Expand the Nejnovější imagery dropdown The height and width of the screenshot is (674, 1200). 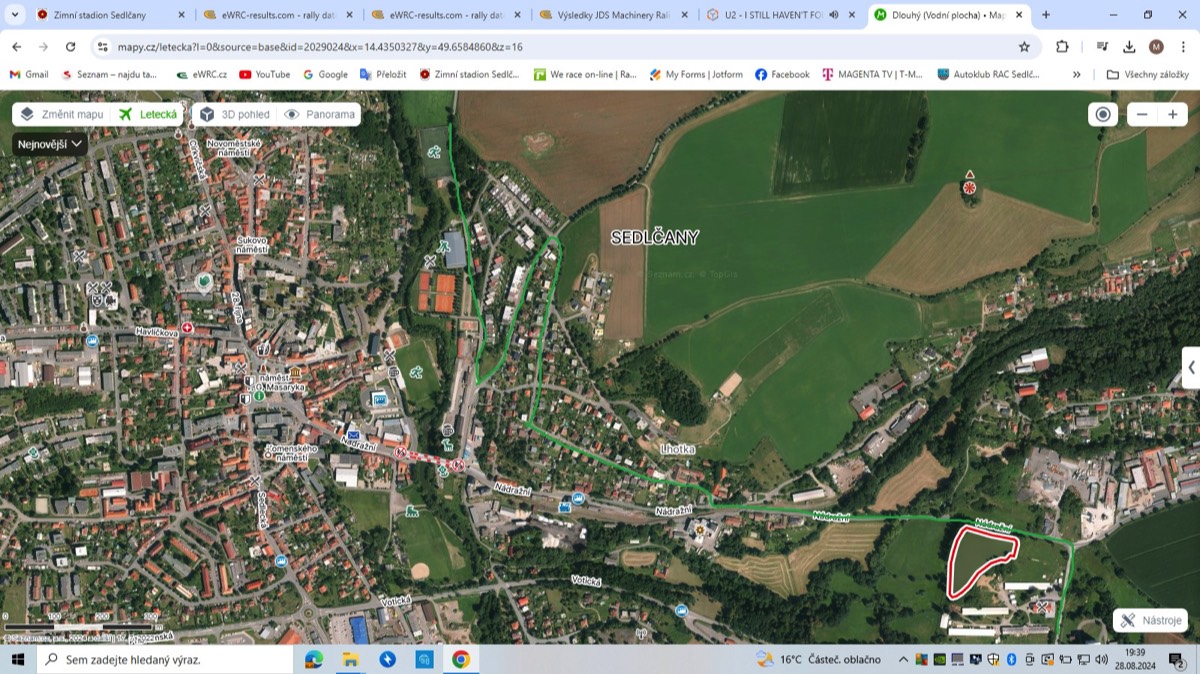pos(50,144)
